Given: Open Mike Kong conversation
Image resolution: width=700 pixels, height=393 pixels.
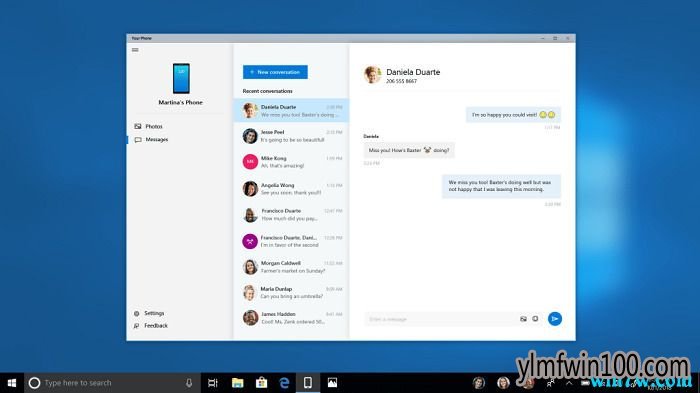Looking at the screenshot, I should 292,162.
